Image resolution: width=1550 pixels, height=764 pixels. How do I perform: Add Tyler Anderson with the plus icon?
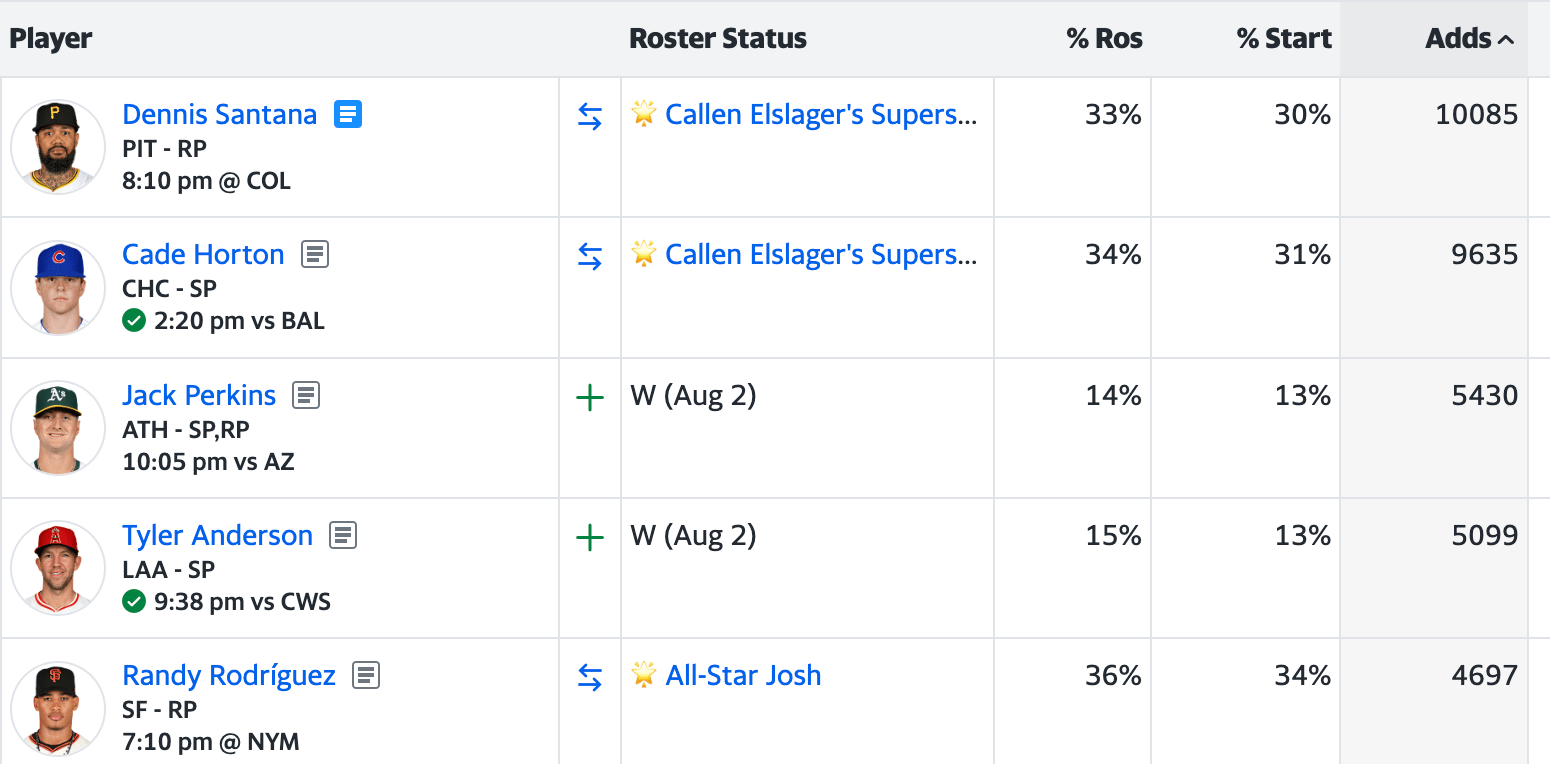point(590,538)
